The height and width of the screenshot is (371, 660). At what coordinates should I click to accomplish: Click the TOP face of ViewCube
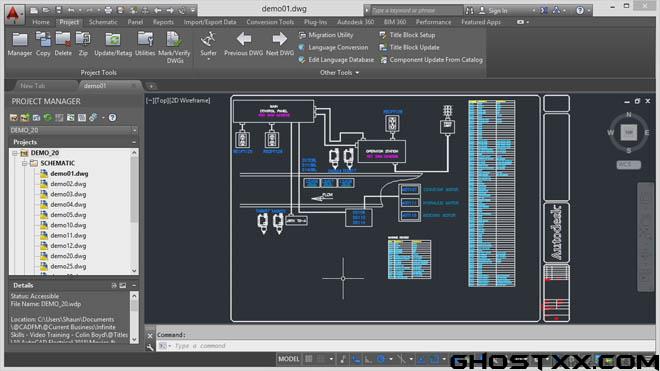(x=629, y=132)
